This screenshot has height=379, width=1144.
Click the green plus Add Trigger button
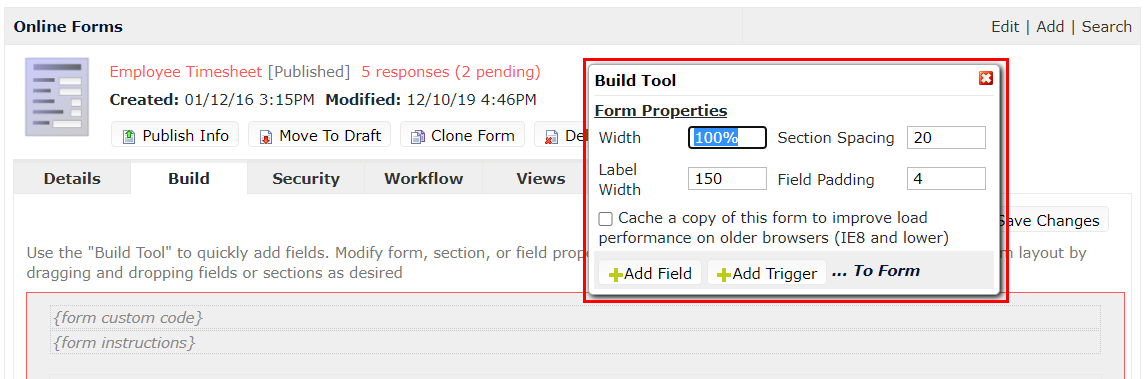[767, 273]
